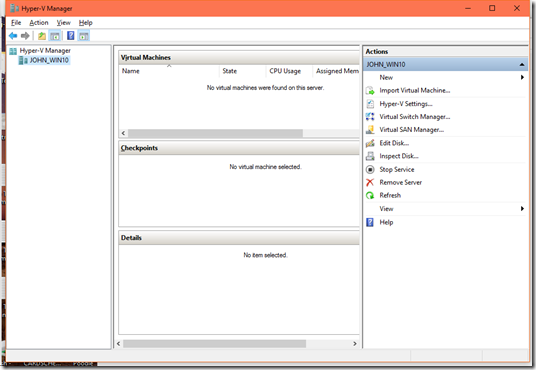The height and width of the screenshot is (370, 536).
Task: Click the Hyper-V Manager title bar icon
Action: (x=14, y=8)
